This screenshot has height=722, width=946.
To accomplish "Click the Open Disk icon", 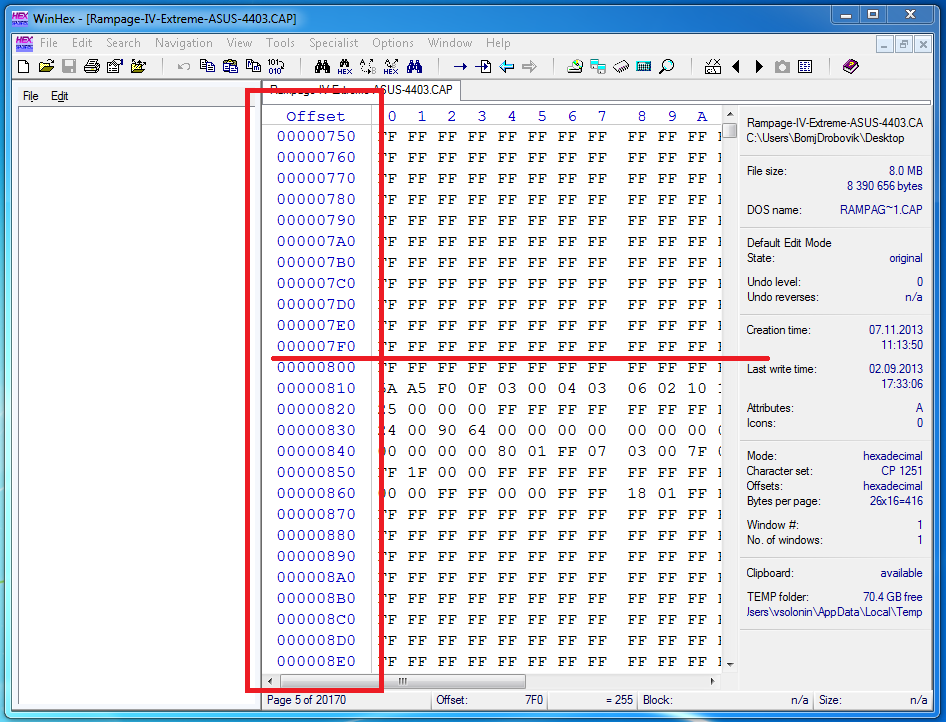I will [x=575, y=66].
